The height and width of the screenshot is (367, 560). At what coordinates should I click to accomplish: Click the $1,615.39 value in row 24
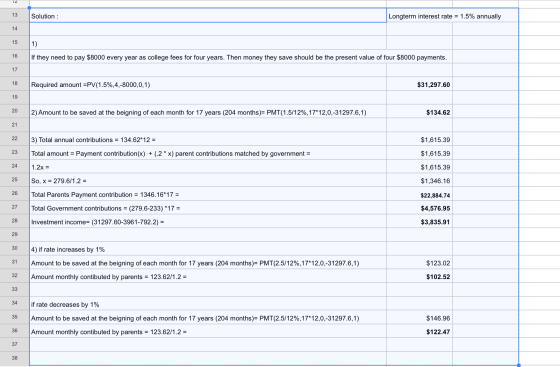(x=419, y=167)
